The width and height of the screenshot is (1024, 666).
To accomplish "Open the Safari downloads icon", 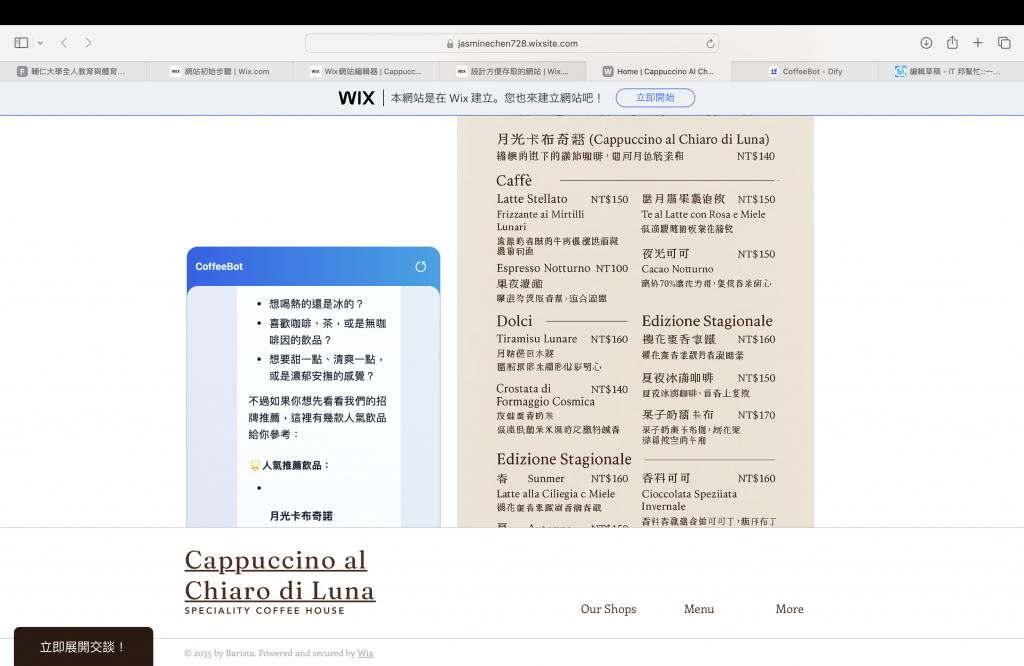I will click(926, 43).
